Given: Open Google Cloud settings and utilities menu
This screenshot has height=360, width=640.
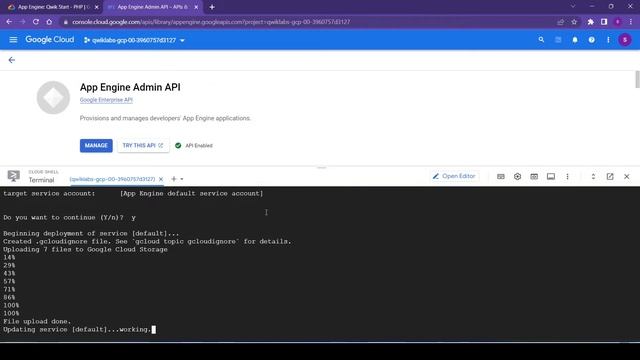Looking at the screenshot, I should tap(608, 40).
